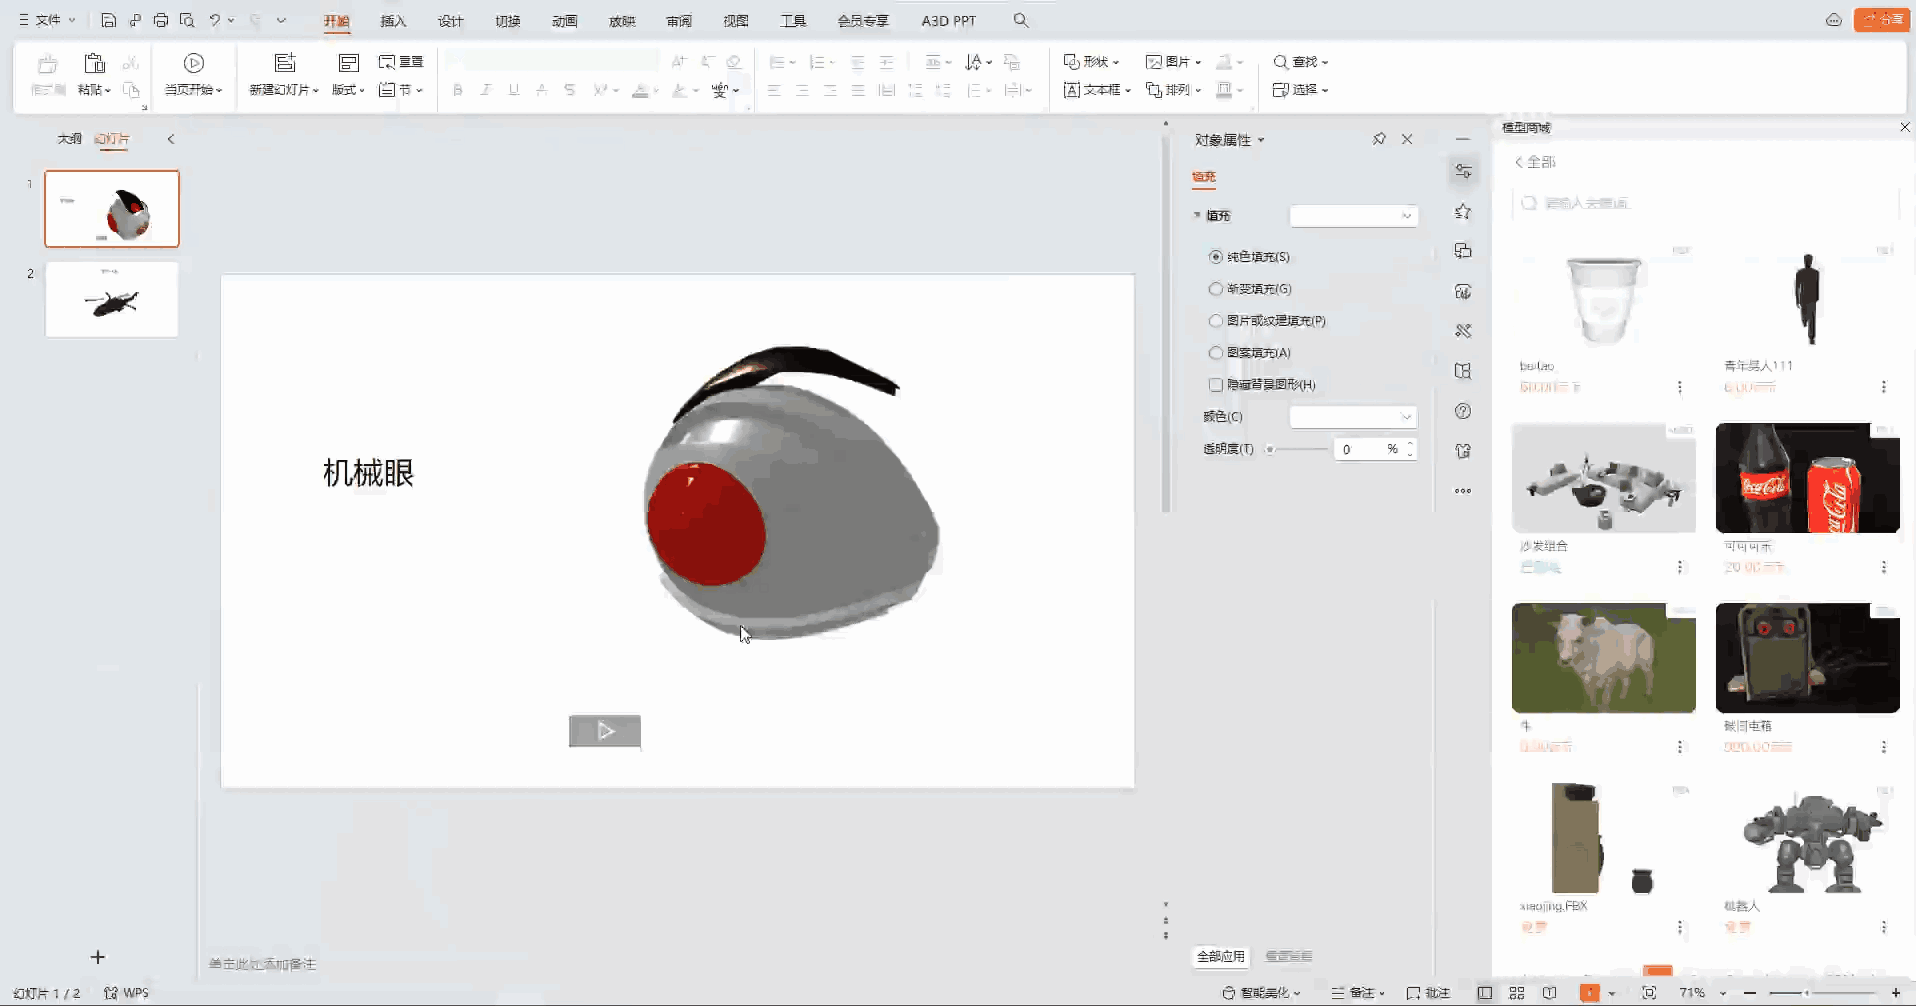Switch to the Outline tab in left panel
Viewport: 1916px width, 1006px height.
pos(69,139)
